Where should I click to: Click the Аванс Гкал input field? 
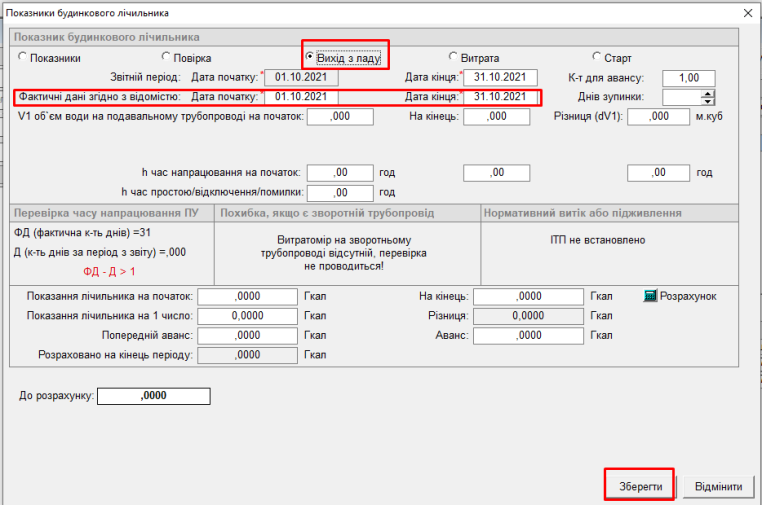point(527,336)
